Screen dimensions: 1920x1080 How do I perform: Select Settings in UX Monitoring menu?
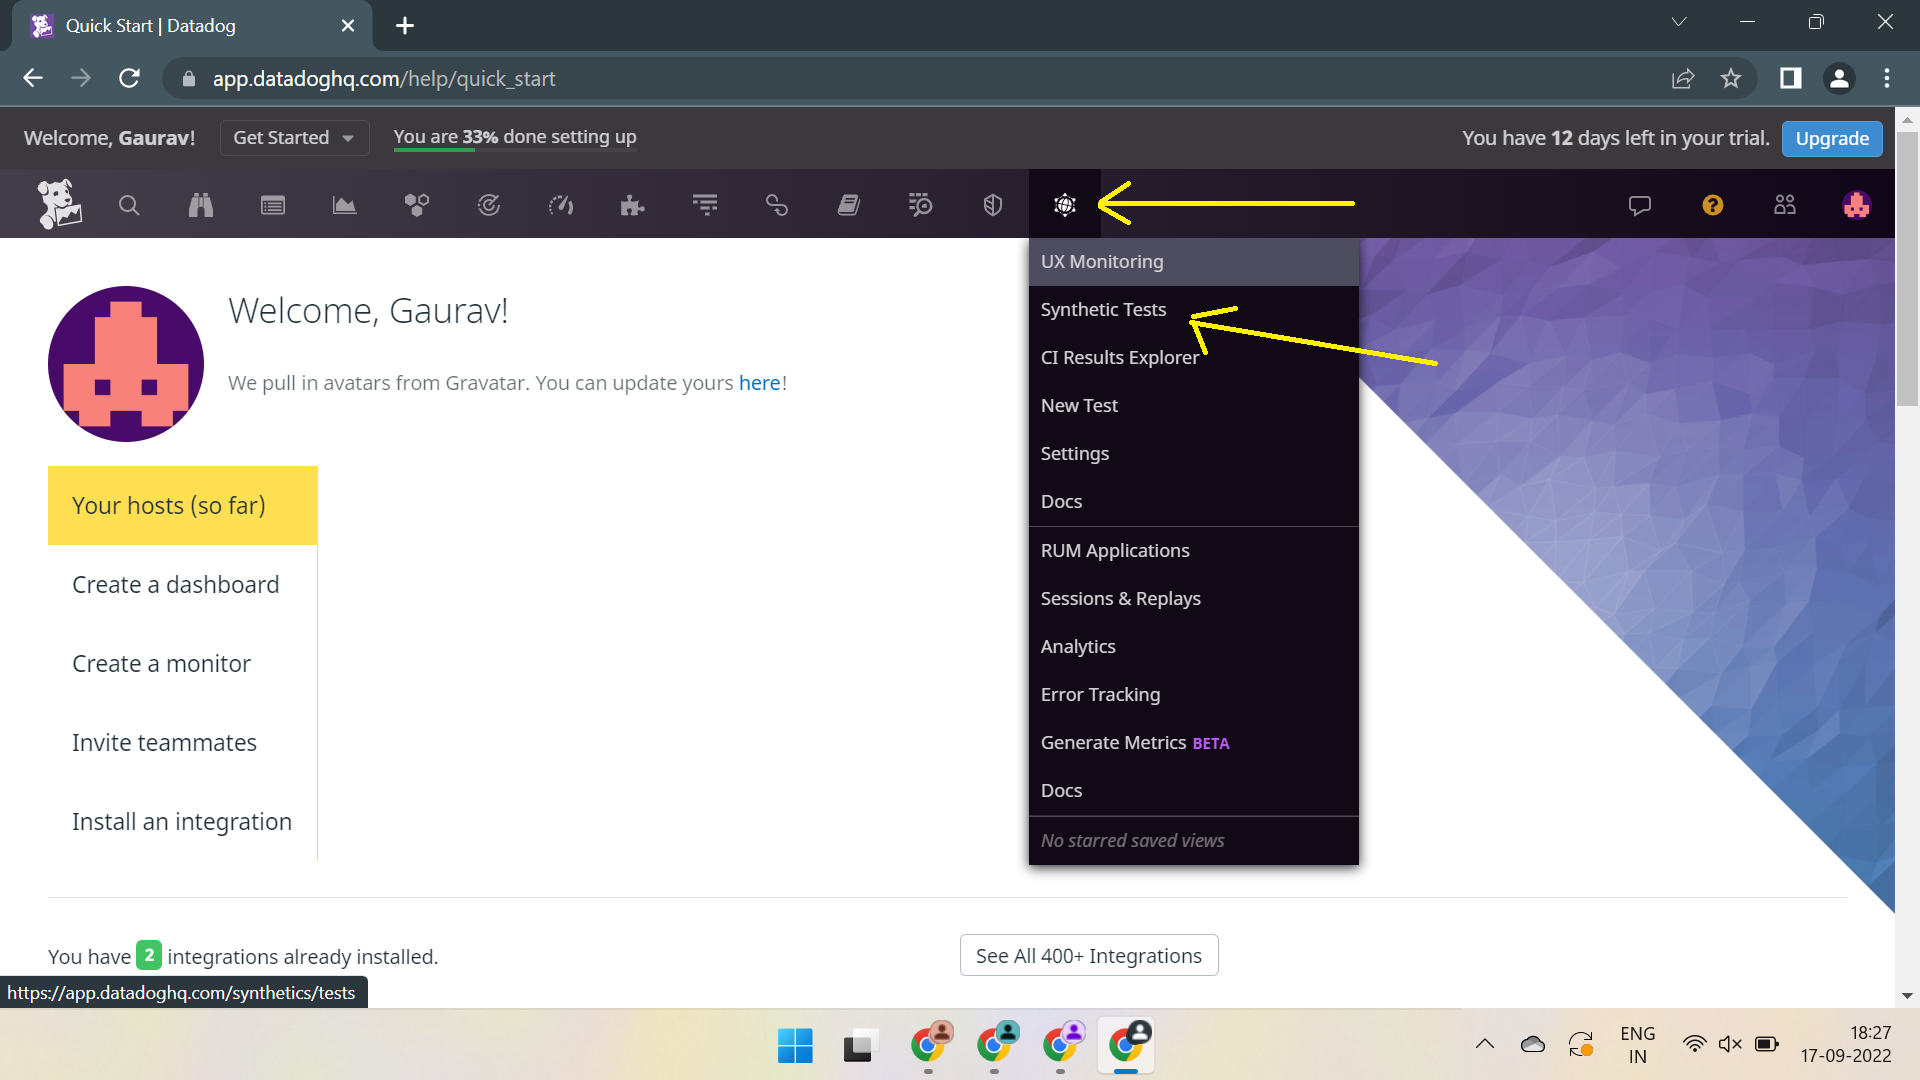tap(1193, 454)
